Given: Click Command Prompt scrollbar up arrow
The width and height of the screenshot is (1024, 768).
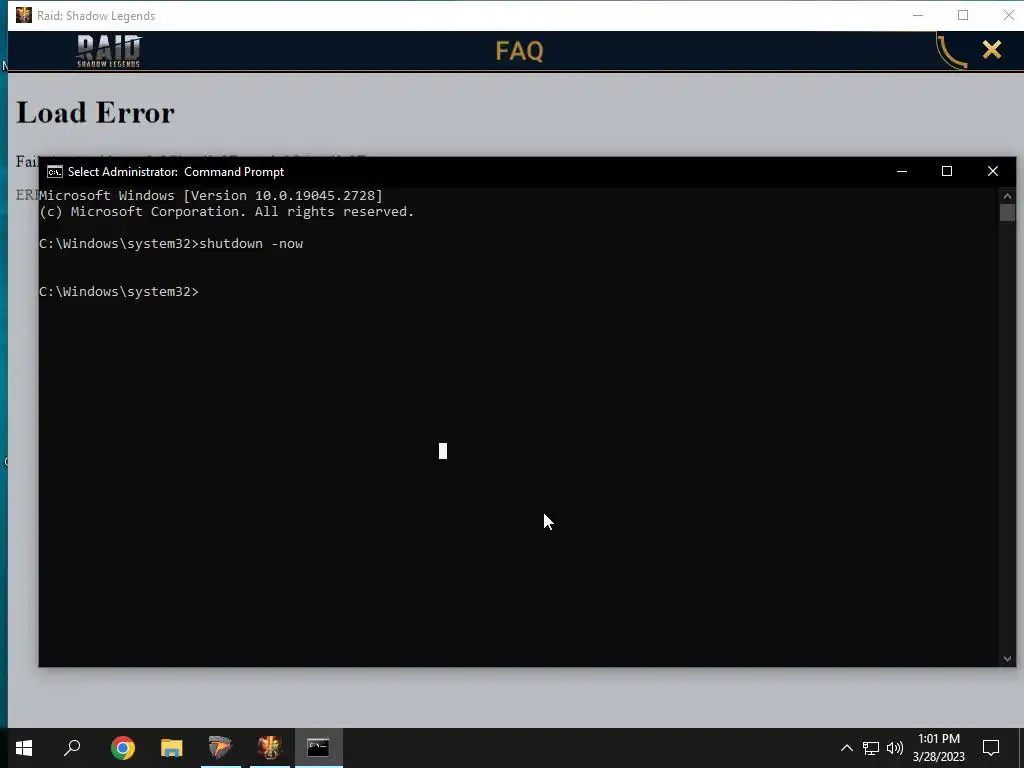Looking at the screenshot, I should (1007, 196).
